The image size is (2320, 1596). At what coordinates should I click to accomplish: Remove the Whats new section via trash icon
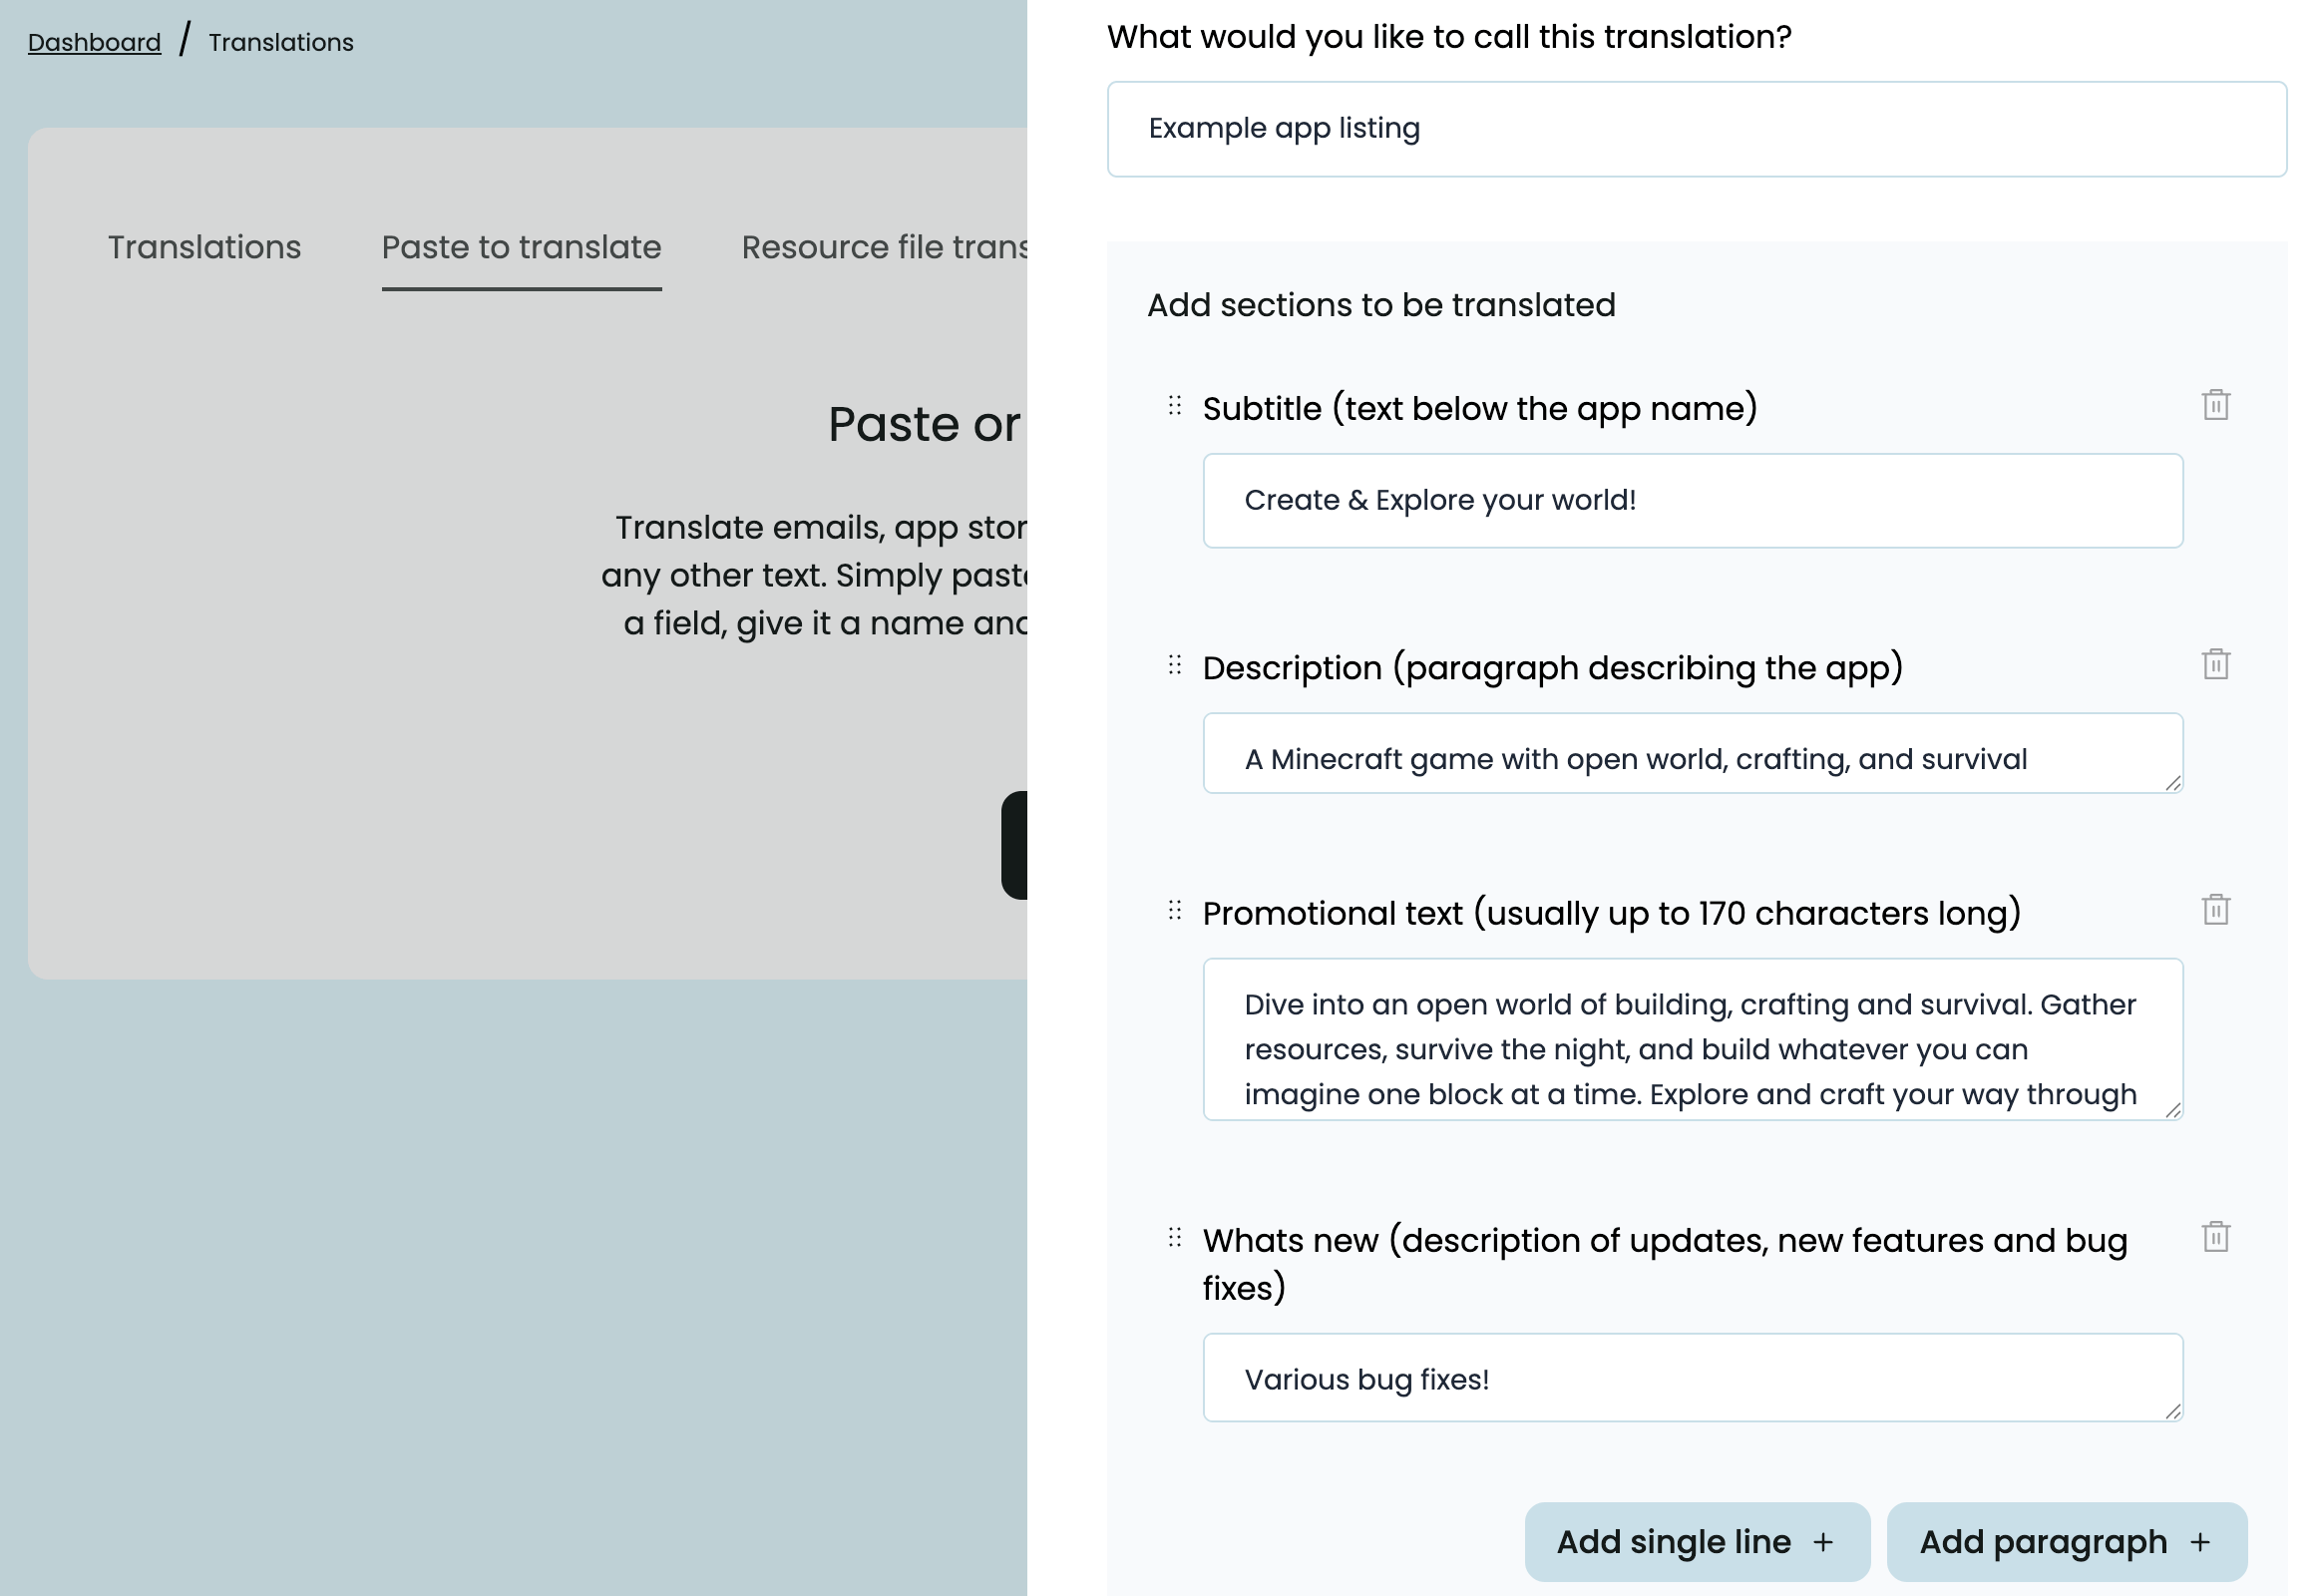coord(2215,1237)
